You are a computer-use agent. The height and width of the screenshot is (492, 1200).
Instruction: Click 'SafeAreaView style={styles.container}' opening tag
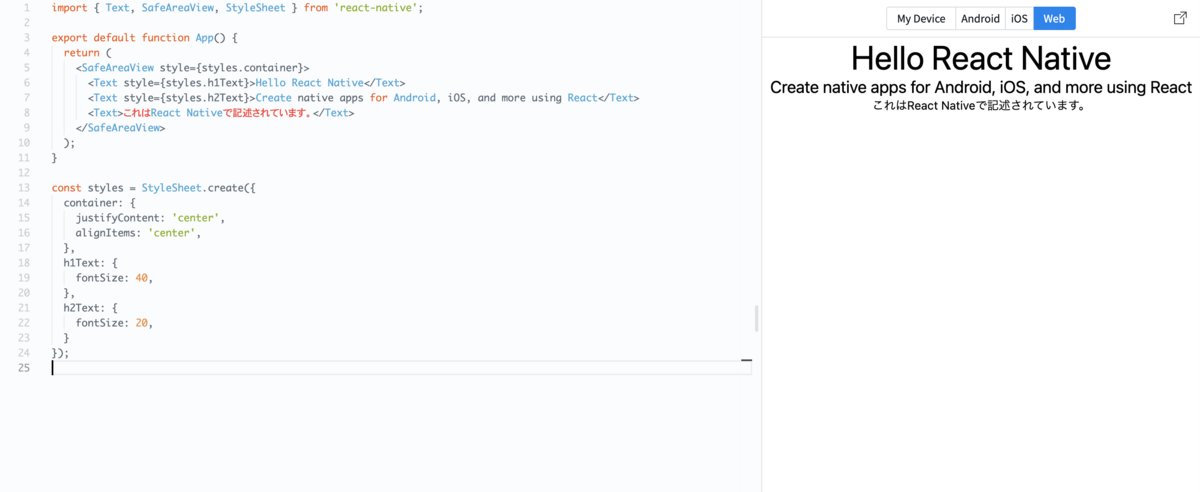pos(192,67)
